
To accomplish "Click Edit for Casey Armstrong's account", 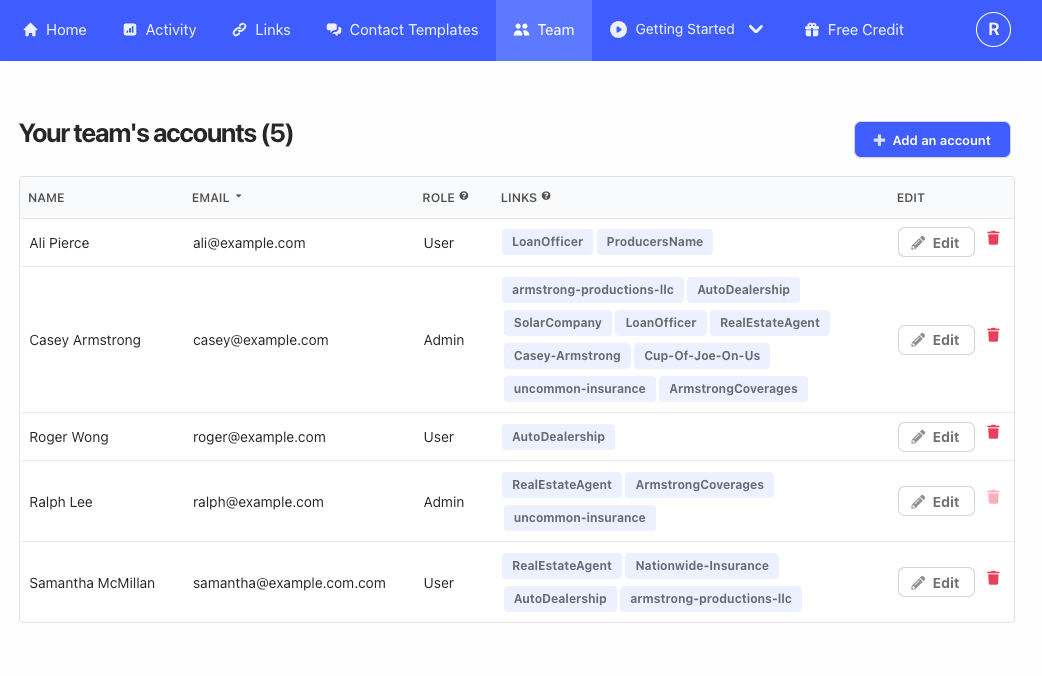I will point(936,340).
